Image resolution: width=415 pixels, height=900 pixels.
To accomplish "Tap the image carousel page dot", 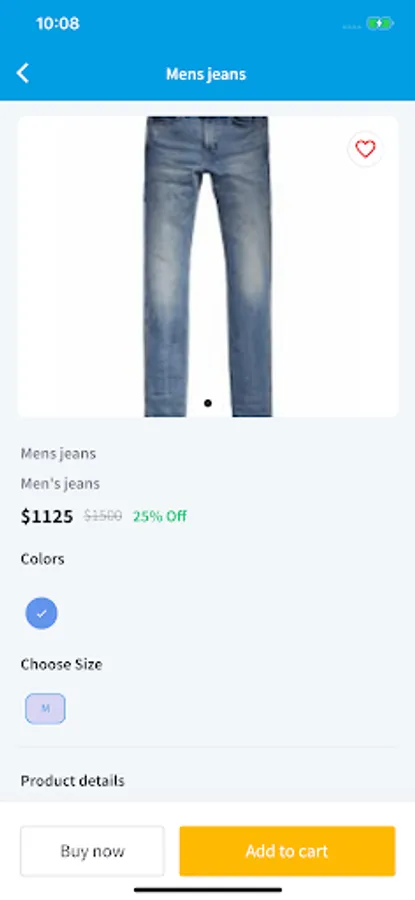I will point(208,403).
